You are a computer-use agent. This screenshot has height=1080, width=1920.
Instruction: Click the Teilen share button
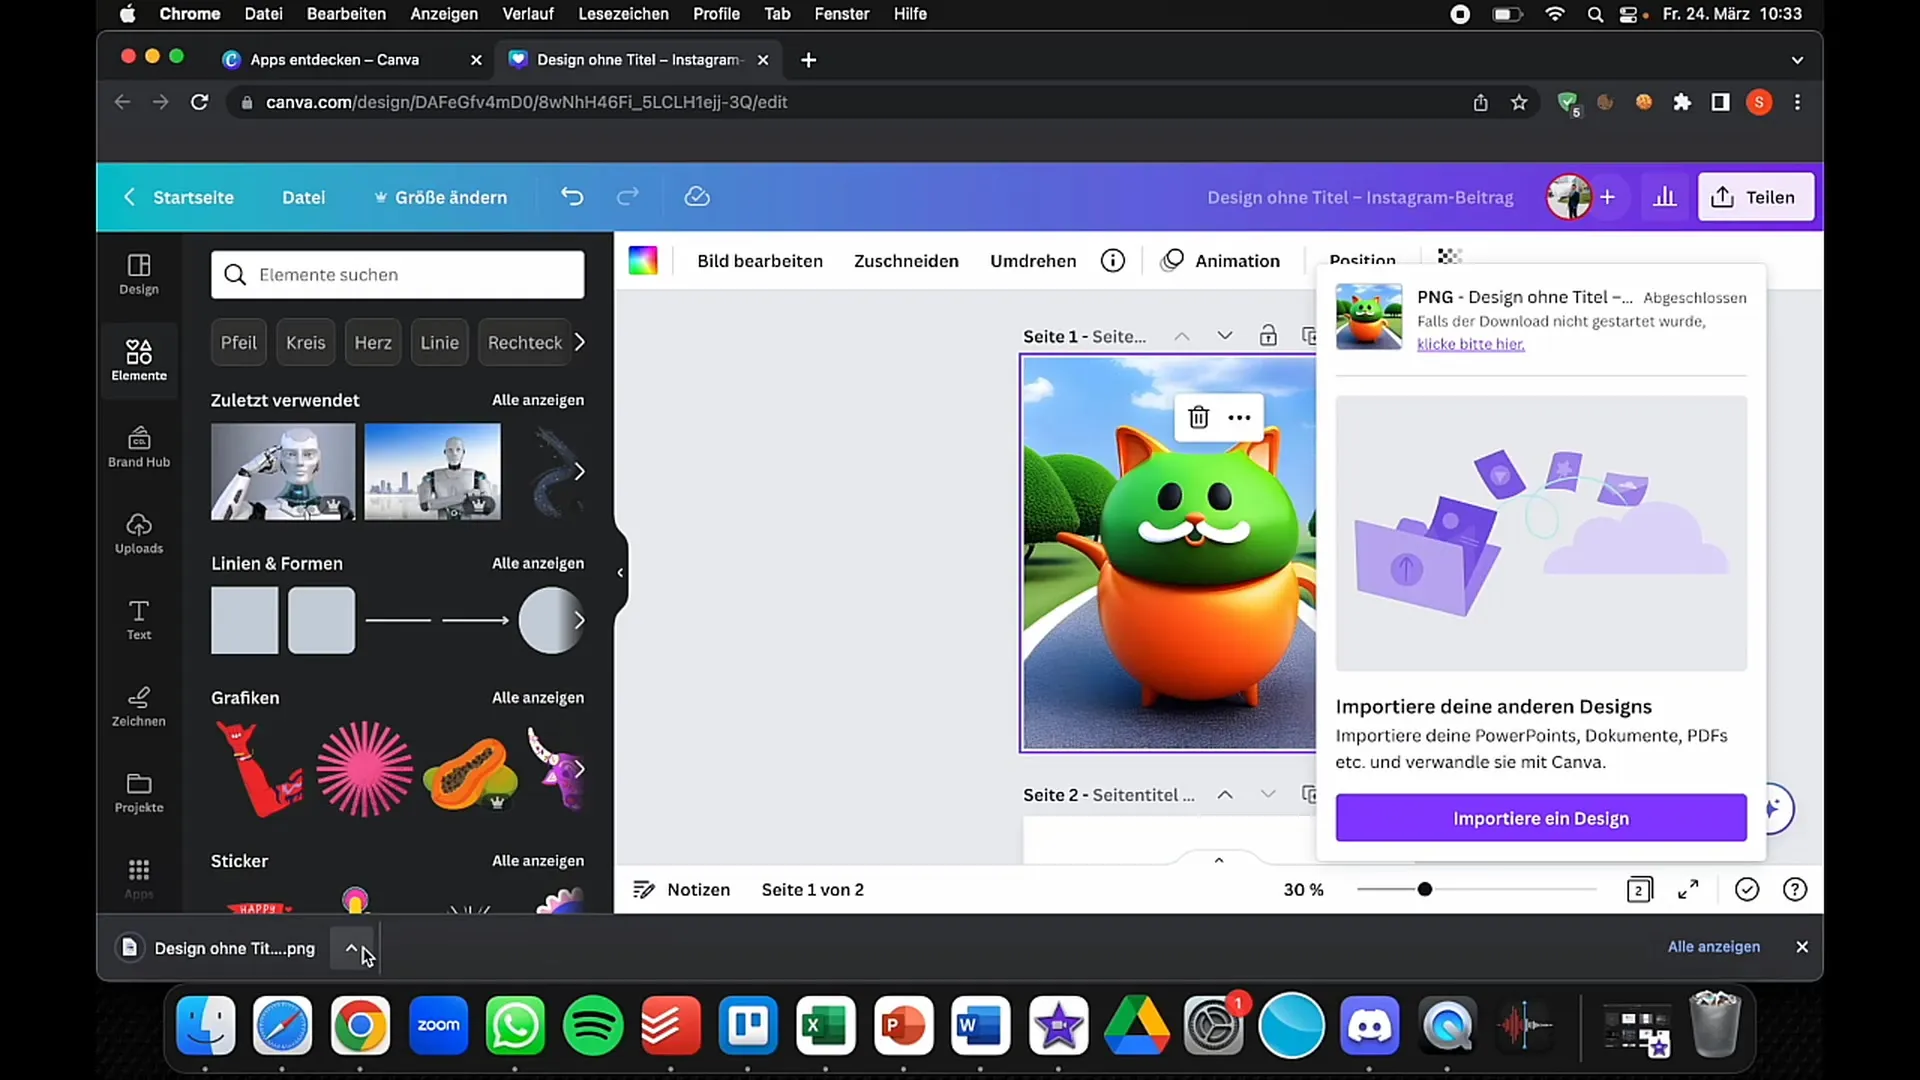coord(1755,197)
